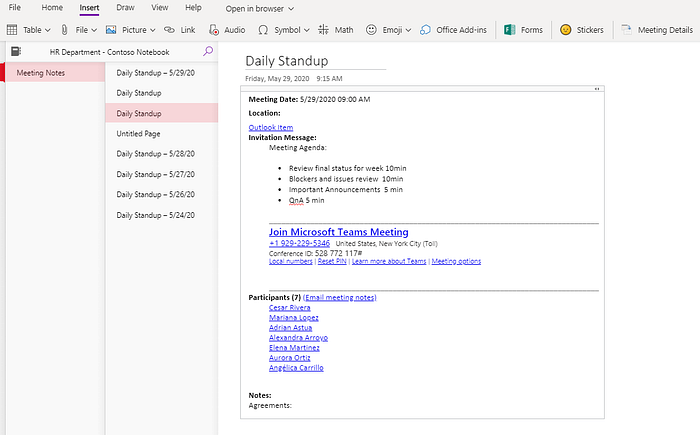Expand the Symbol dropdown arrow

coord(307,30)
